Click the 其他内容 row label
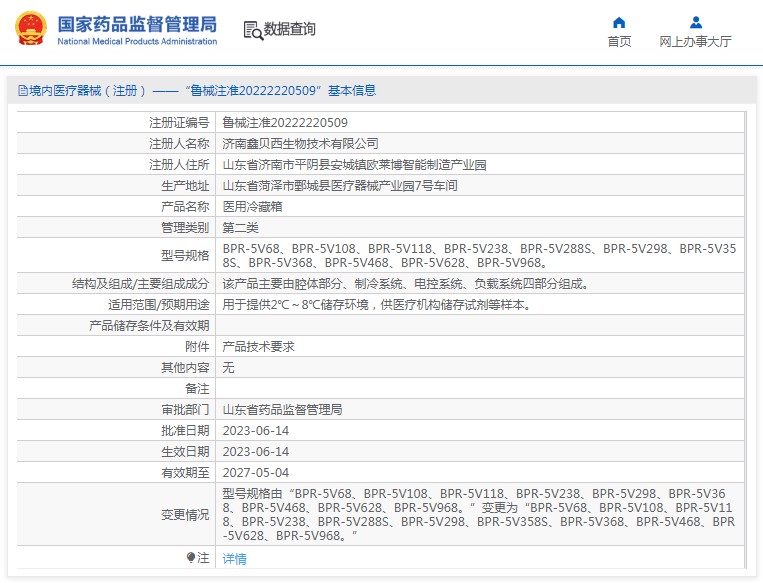 pyautogui.click(x=185, y=367)
